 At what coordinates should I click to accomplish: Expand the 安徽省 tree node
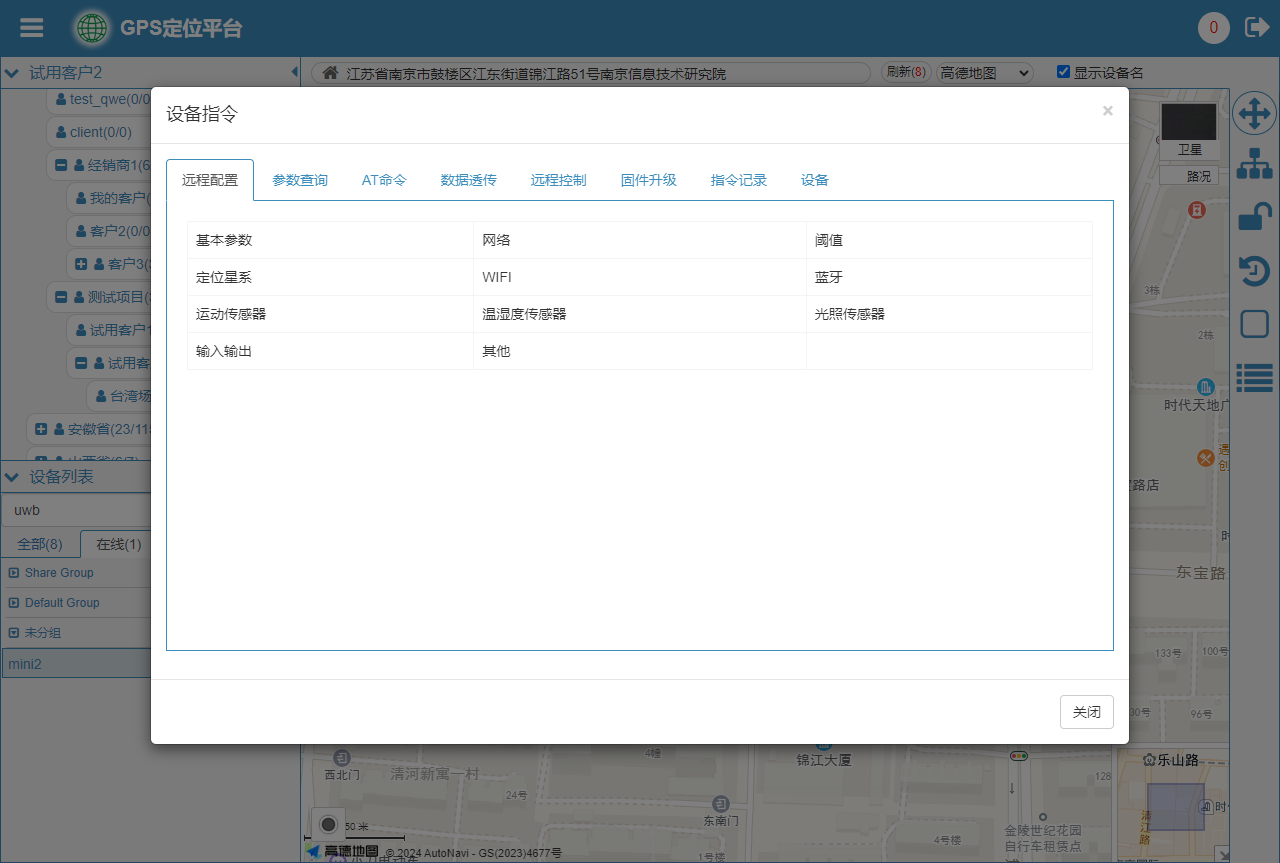click(41, 429)
